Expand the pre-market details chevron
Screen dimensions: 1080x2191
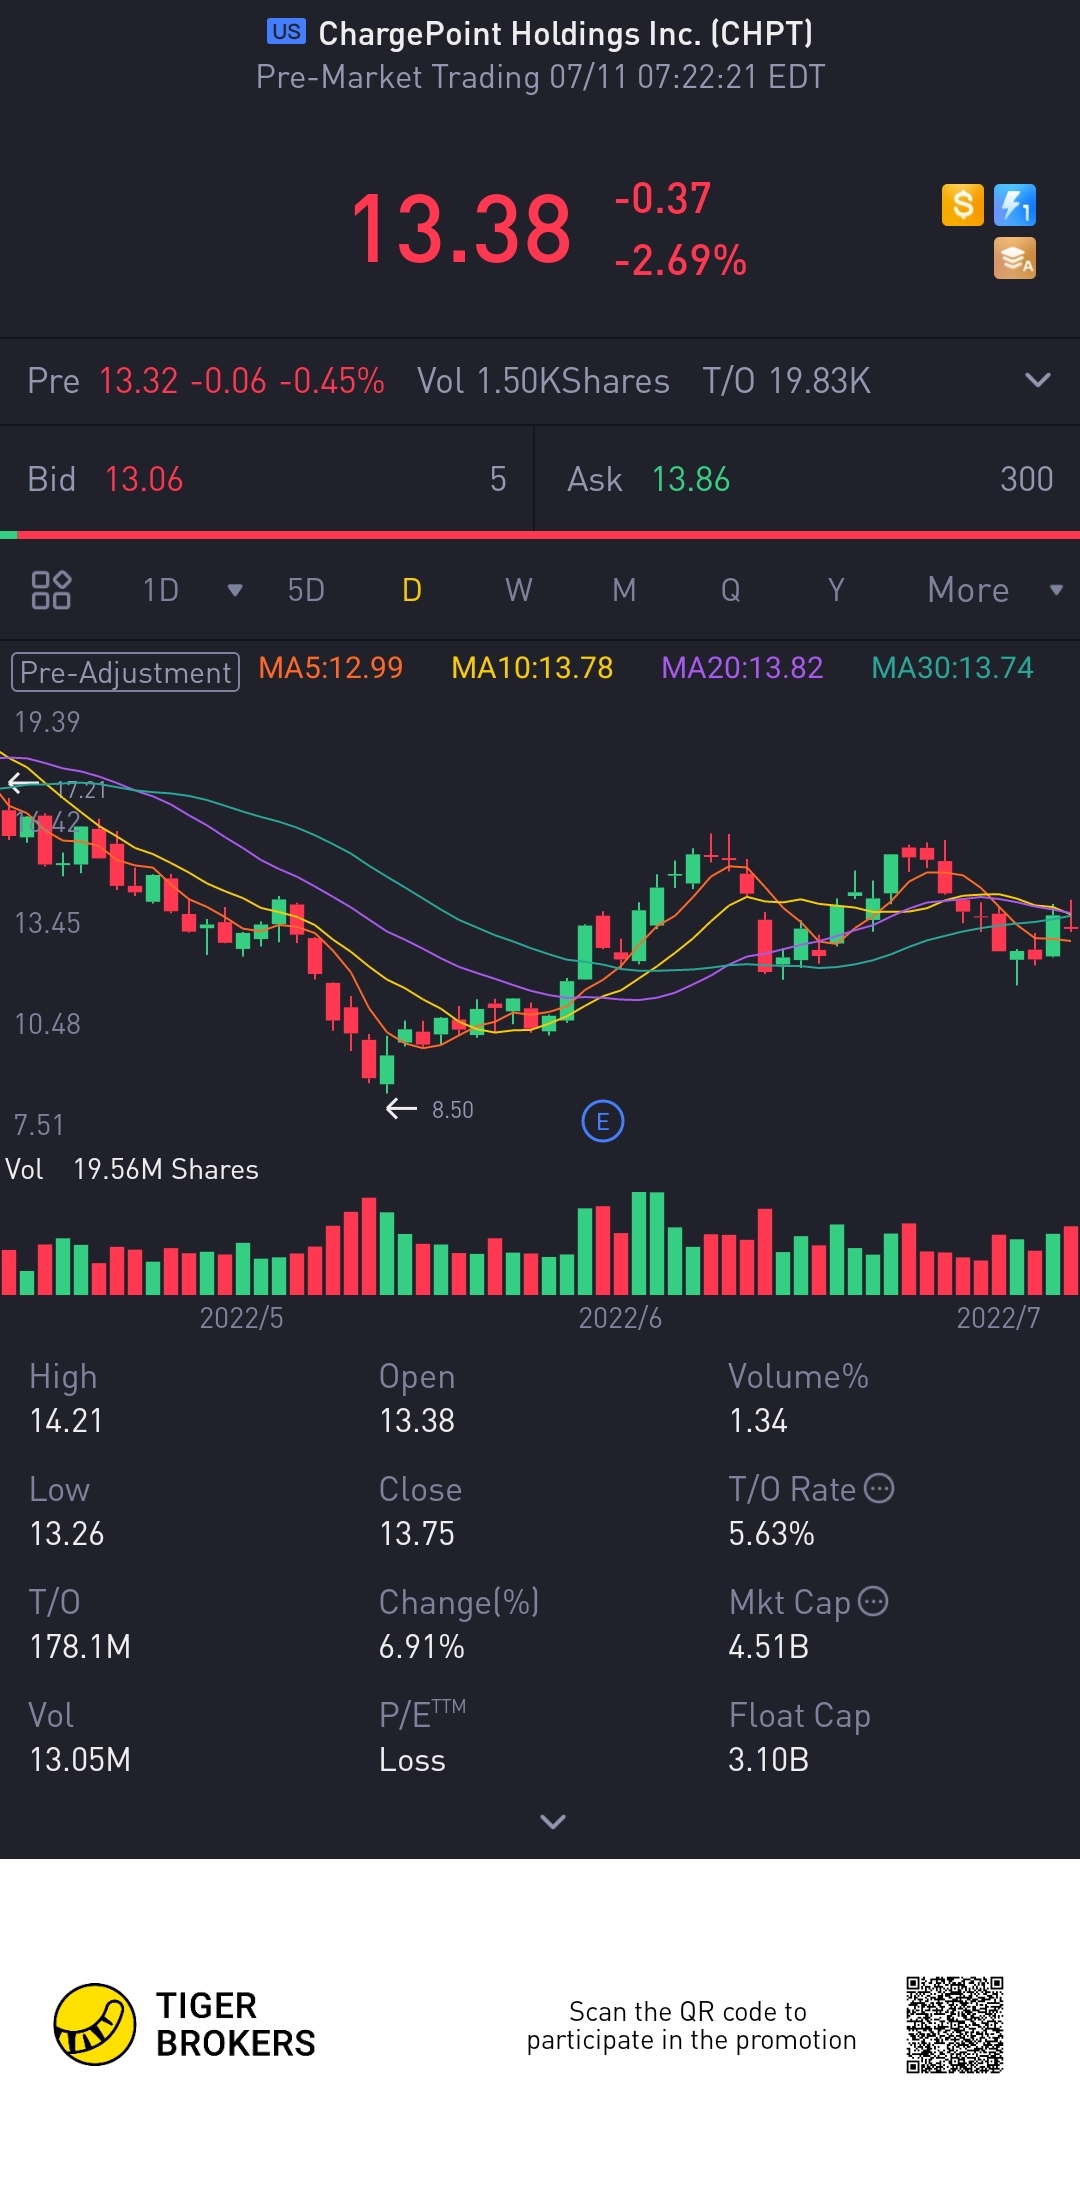tap(1038, 380)
